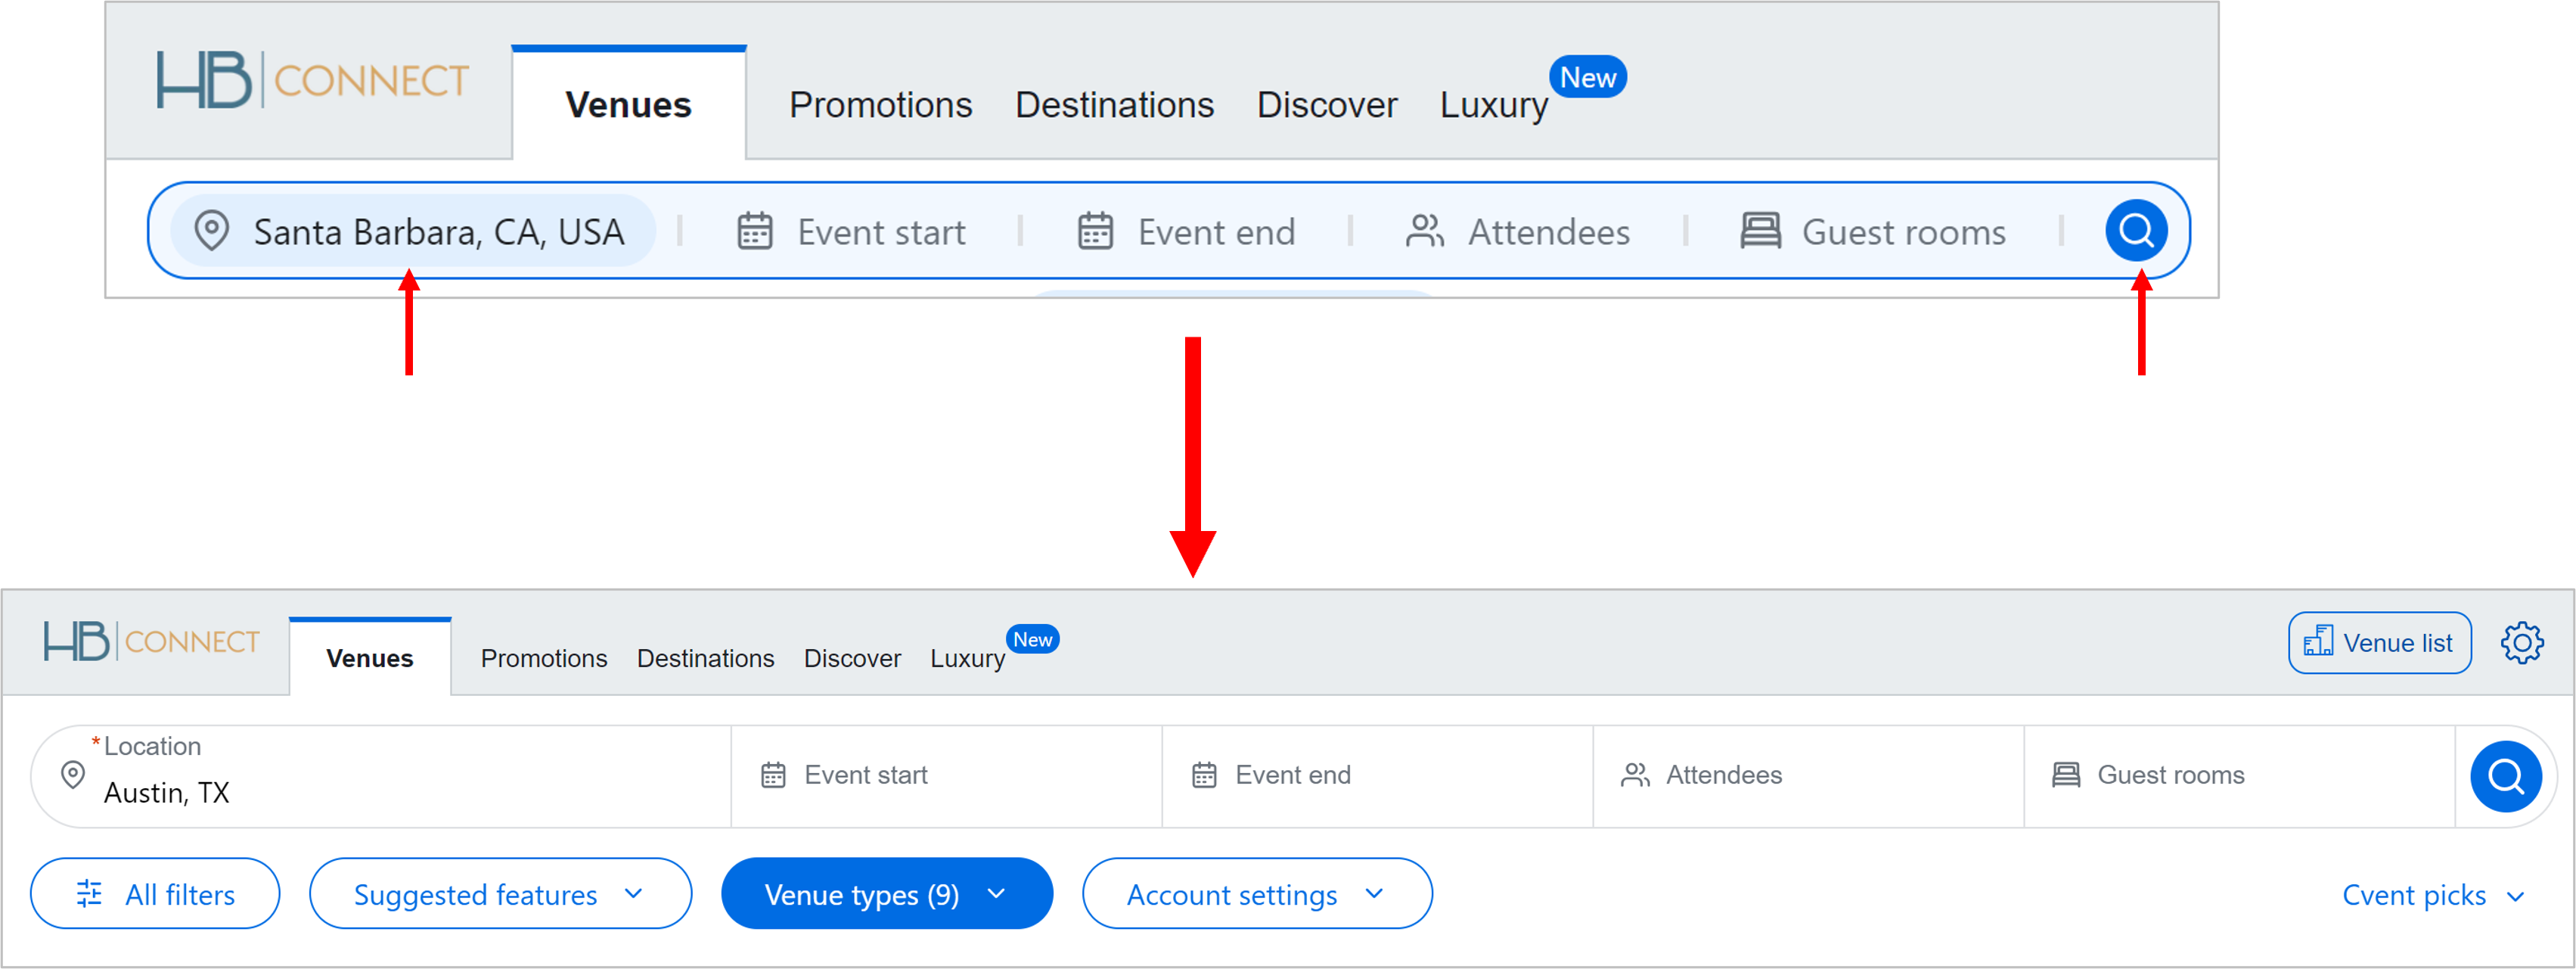
Task: Expand the Account settings dropdown
Action: click(1256, 893)
